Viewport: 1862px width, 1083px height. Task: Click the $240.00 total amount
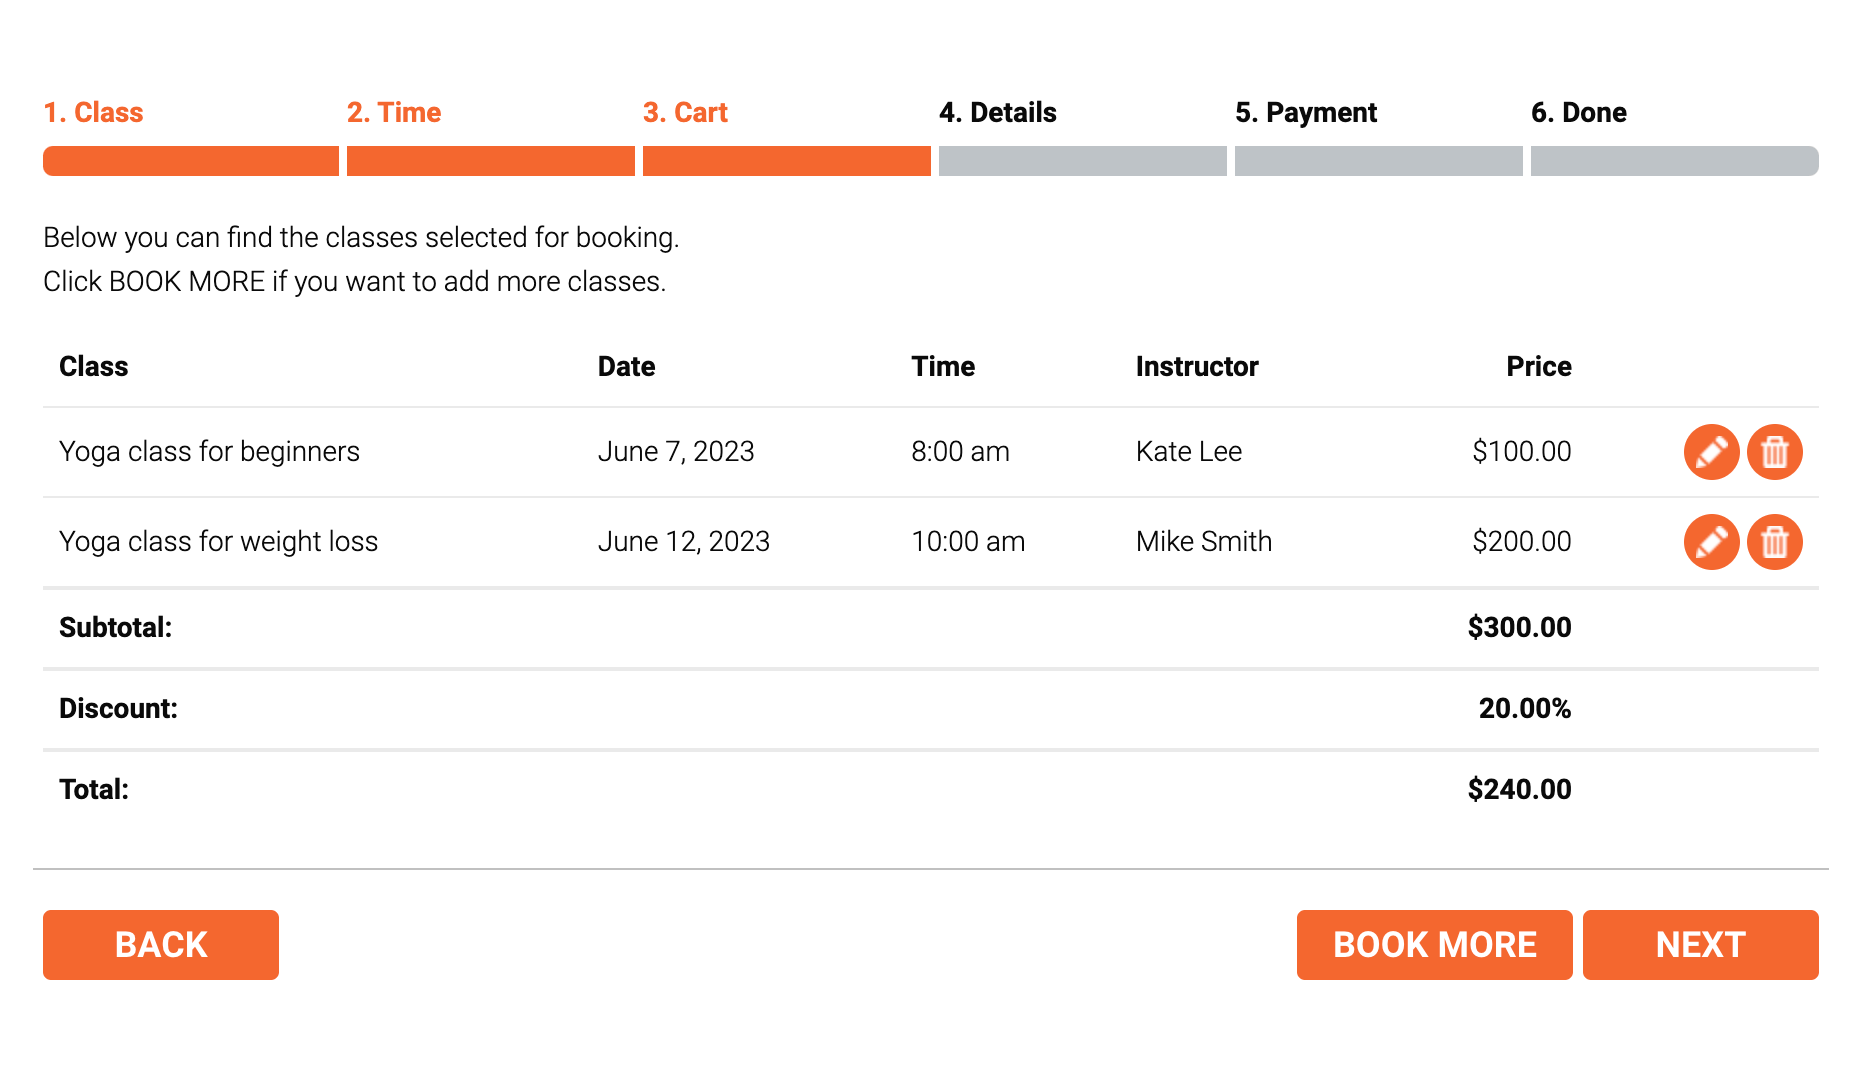[1519, 790]
